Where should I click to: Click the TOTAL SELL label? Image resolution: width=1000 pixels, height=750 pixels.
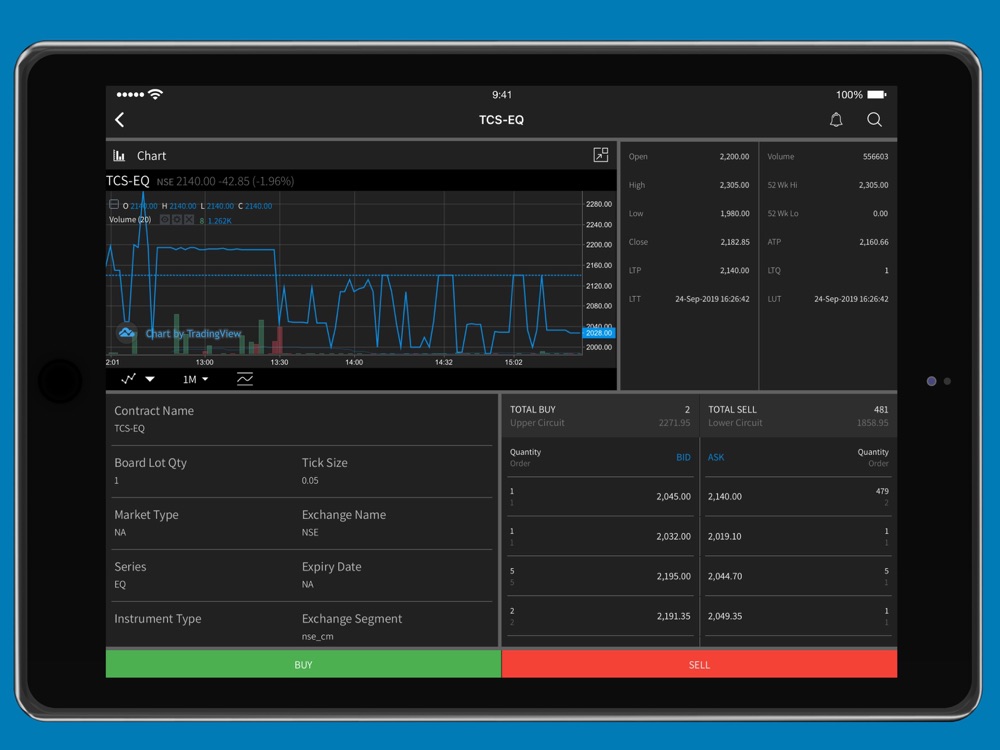[732, 409]
